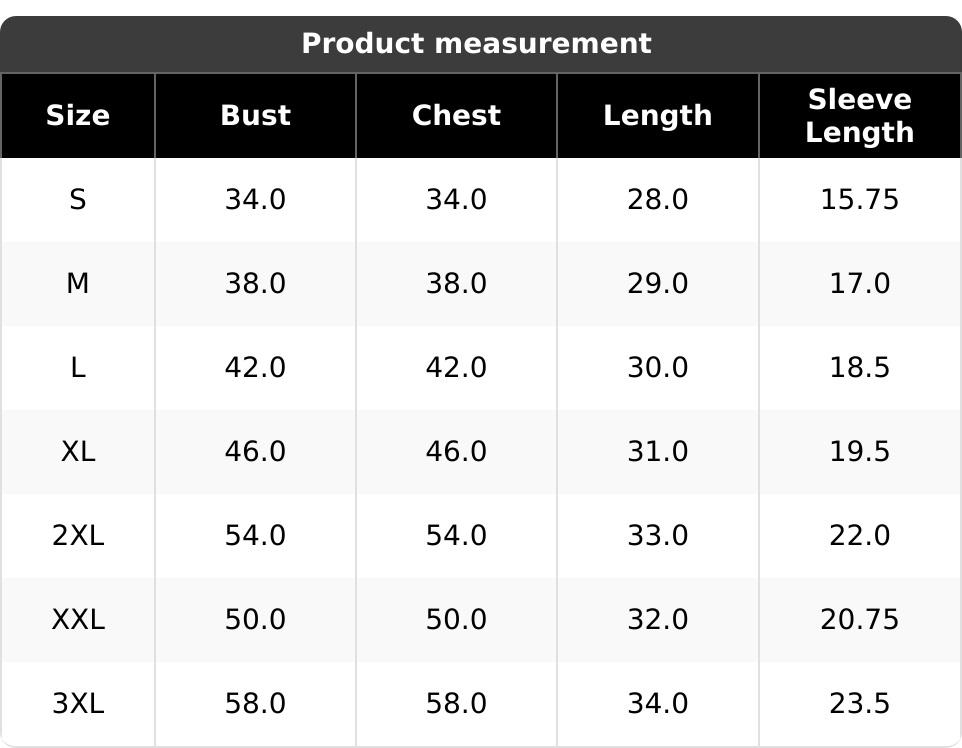Select the XXL size row label
Image resolution: width=962 pixels, height=748 pixels.
(x=78, y=620)
